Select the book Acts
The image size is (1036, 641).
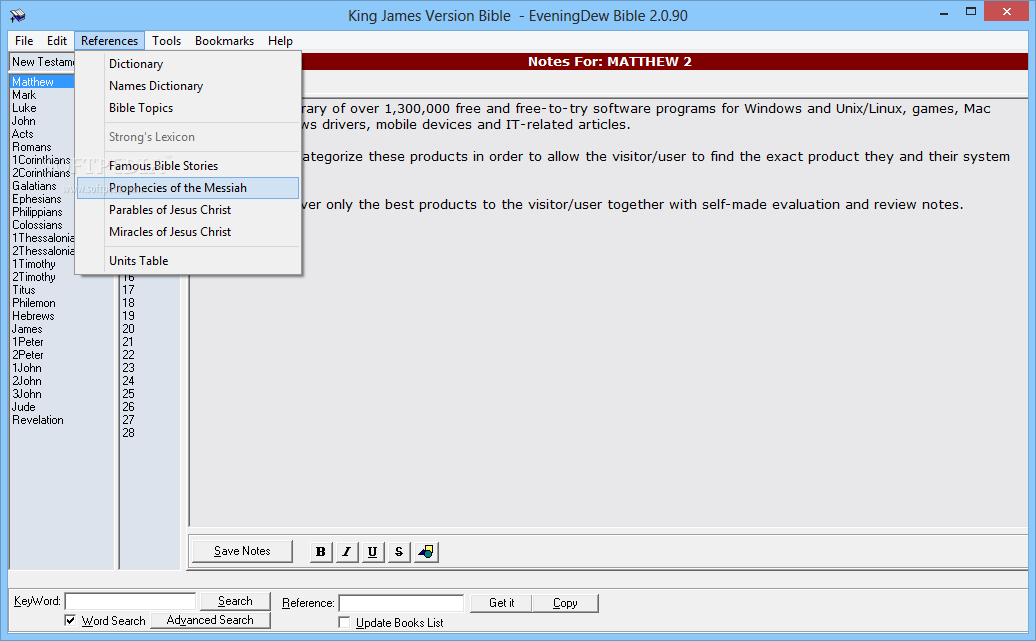tap(22, 134)
